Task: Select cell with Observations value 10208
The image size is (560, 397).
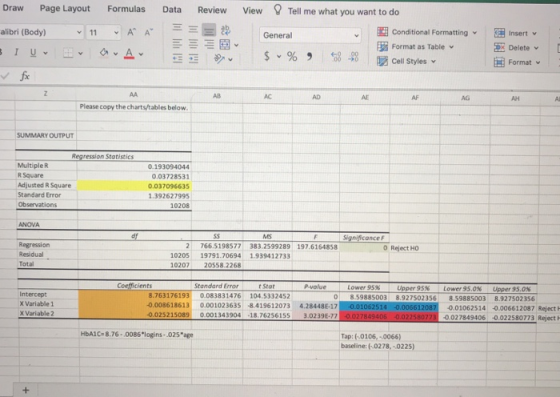Action: click(134, 205)
